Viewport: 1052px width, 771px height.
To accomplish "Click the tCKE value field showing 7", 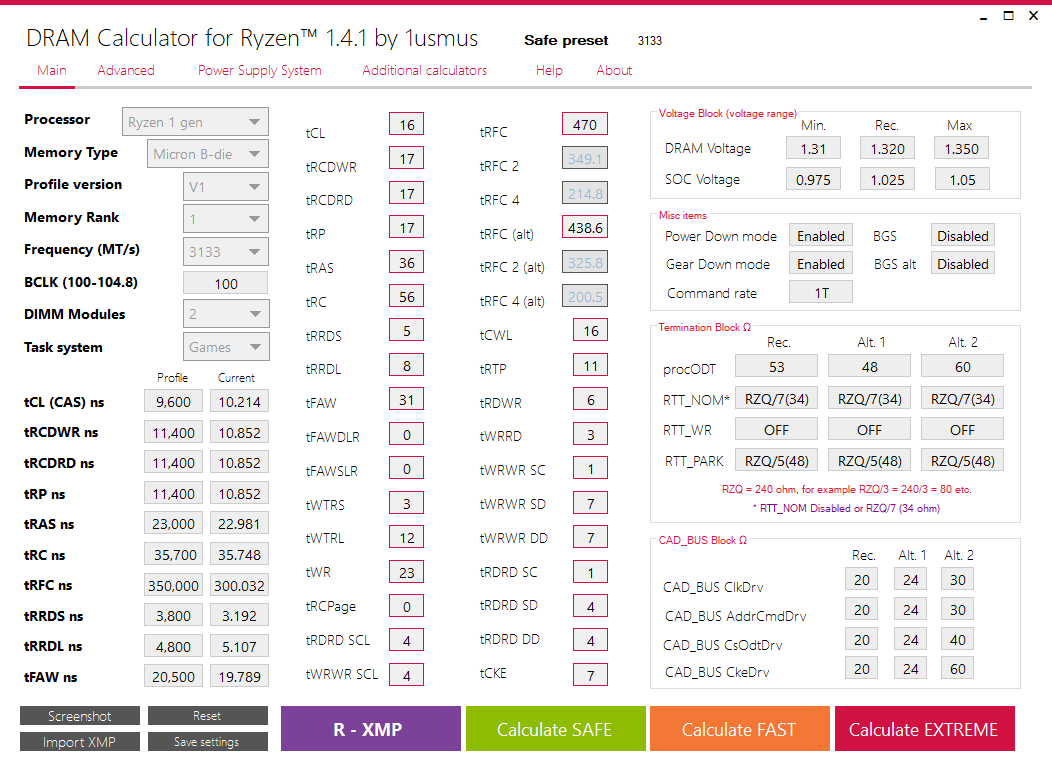I will coord(590,675).
